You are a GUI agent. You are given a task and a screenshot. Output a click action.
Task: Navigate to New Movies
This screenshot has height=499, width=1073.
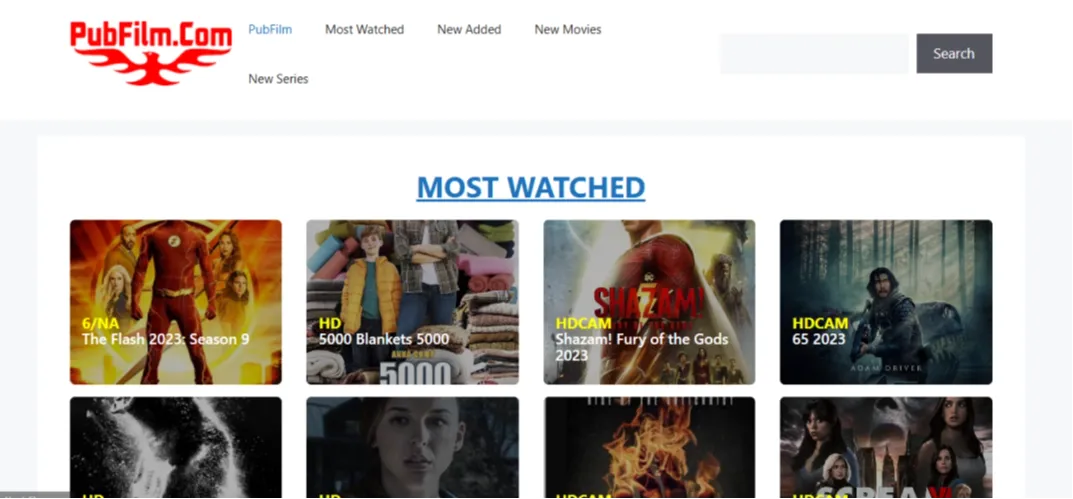coord(567,29)
